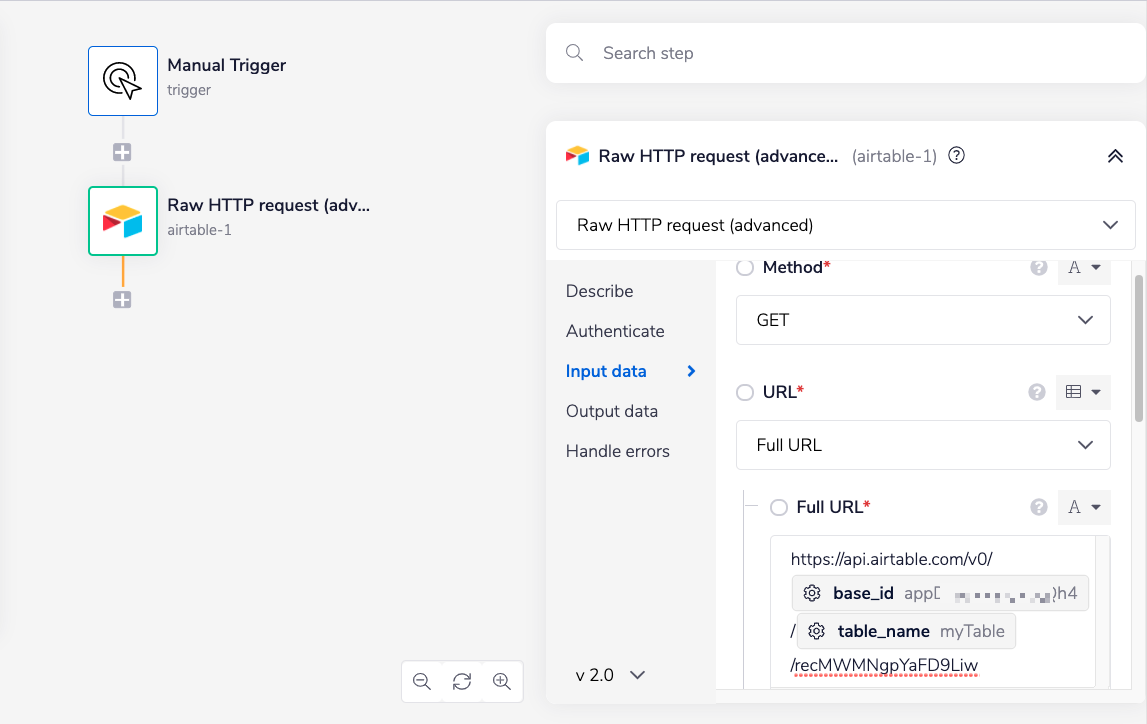
Task: Open the table_name variable settings gear
Action: pyautogui.click(x=817, y=631)
